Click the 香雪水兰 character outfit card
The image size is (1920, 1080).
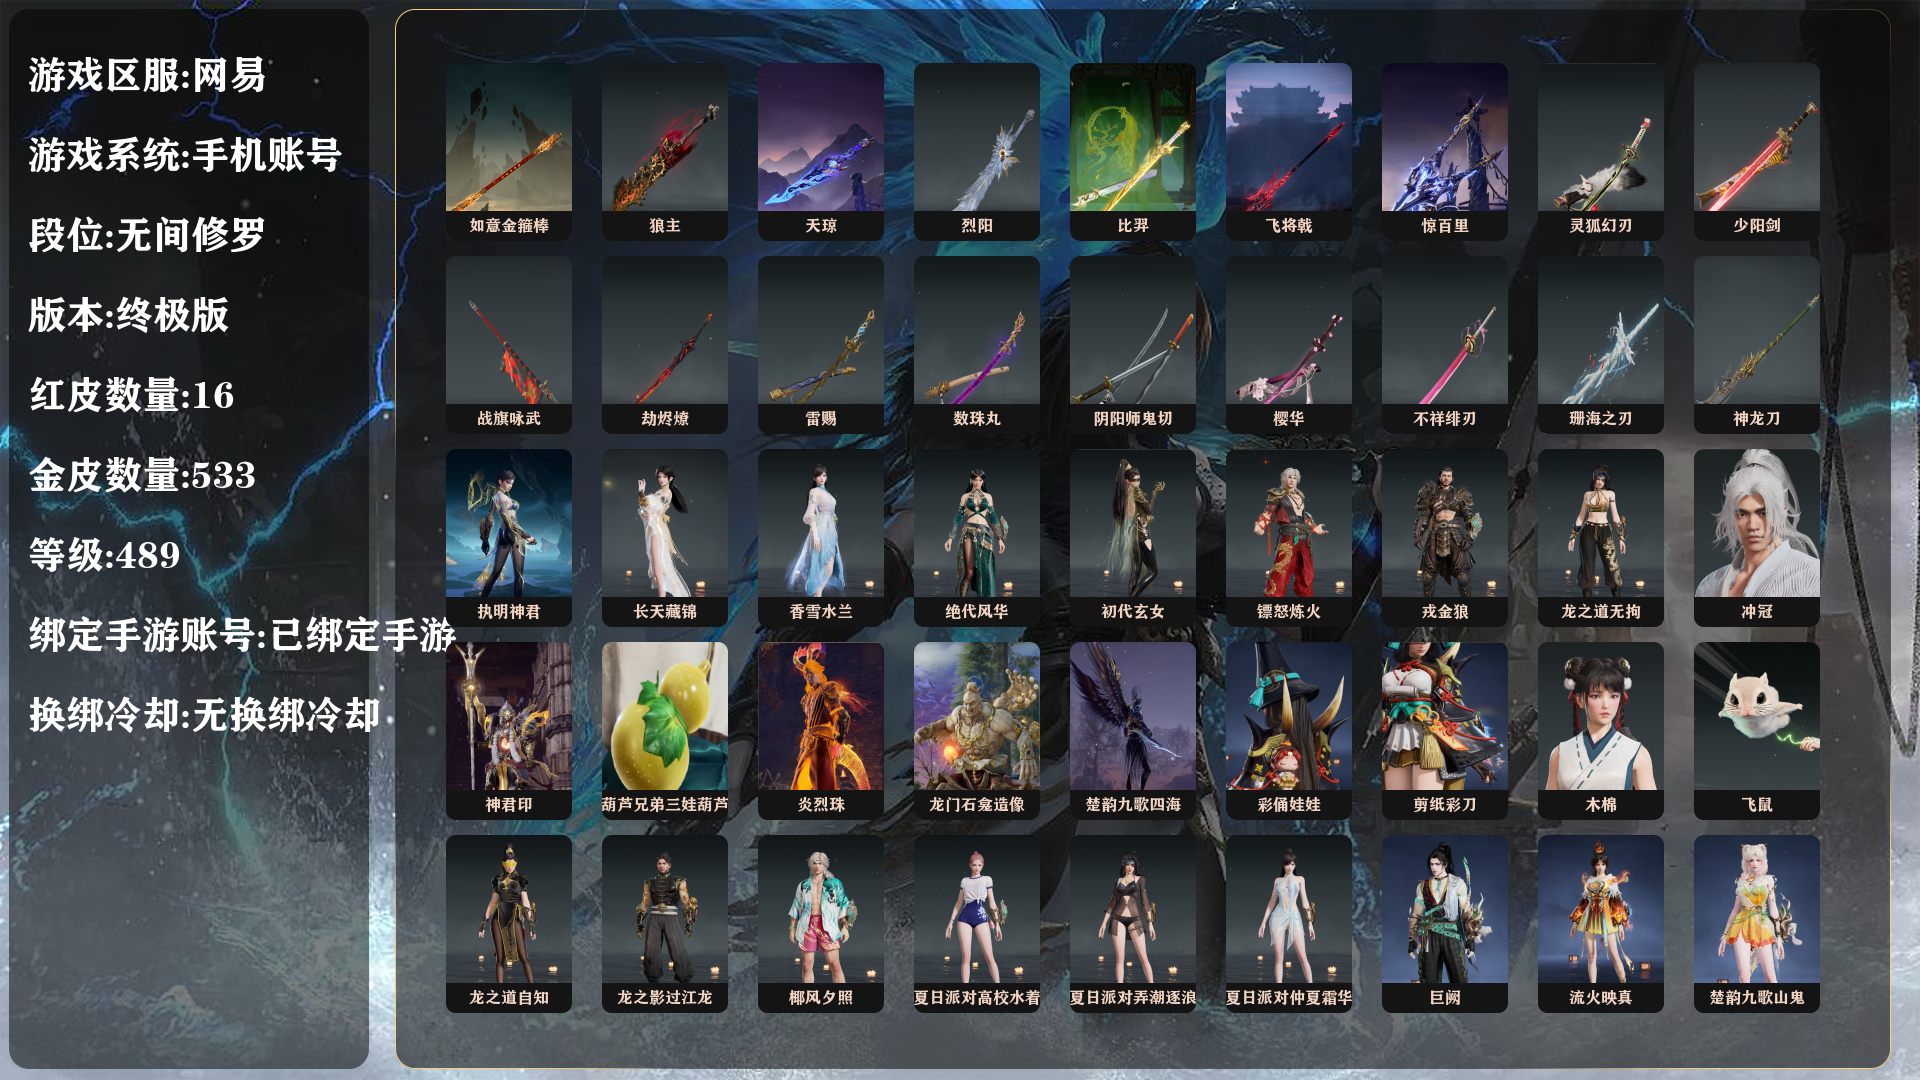coord(821,538)
